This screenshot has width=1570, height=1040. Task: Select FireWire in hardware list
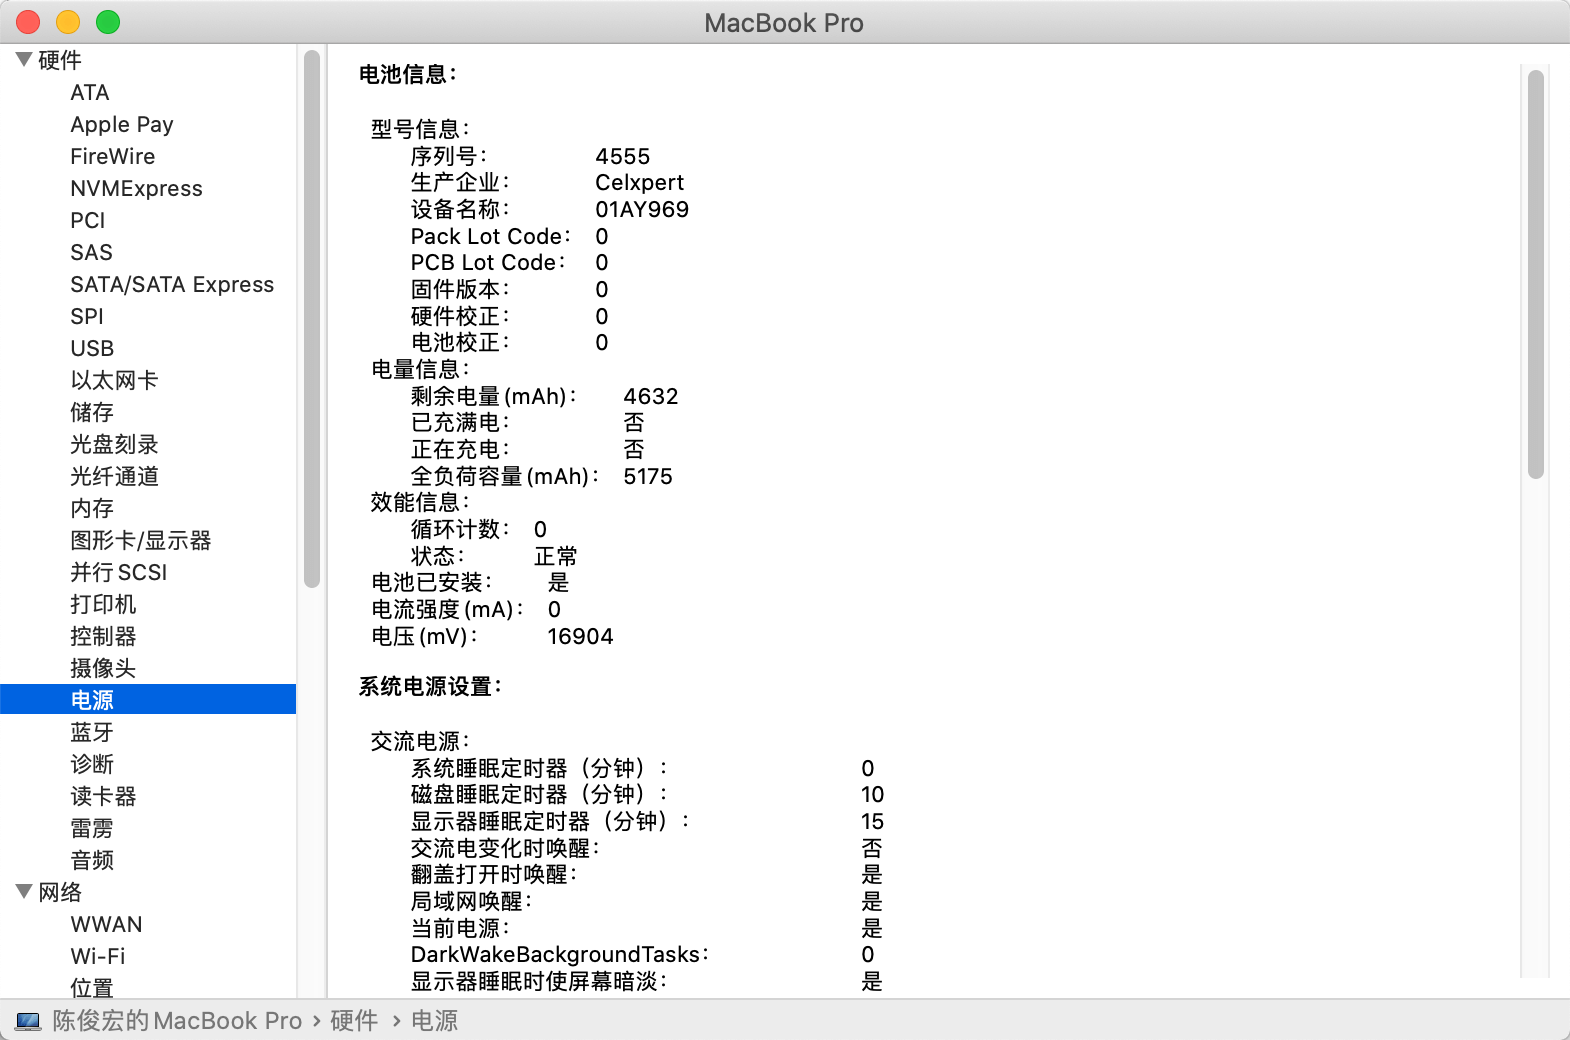coord(113,156)
